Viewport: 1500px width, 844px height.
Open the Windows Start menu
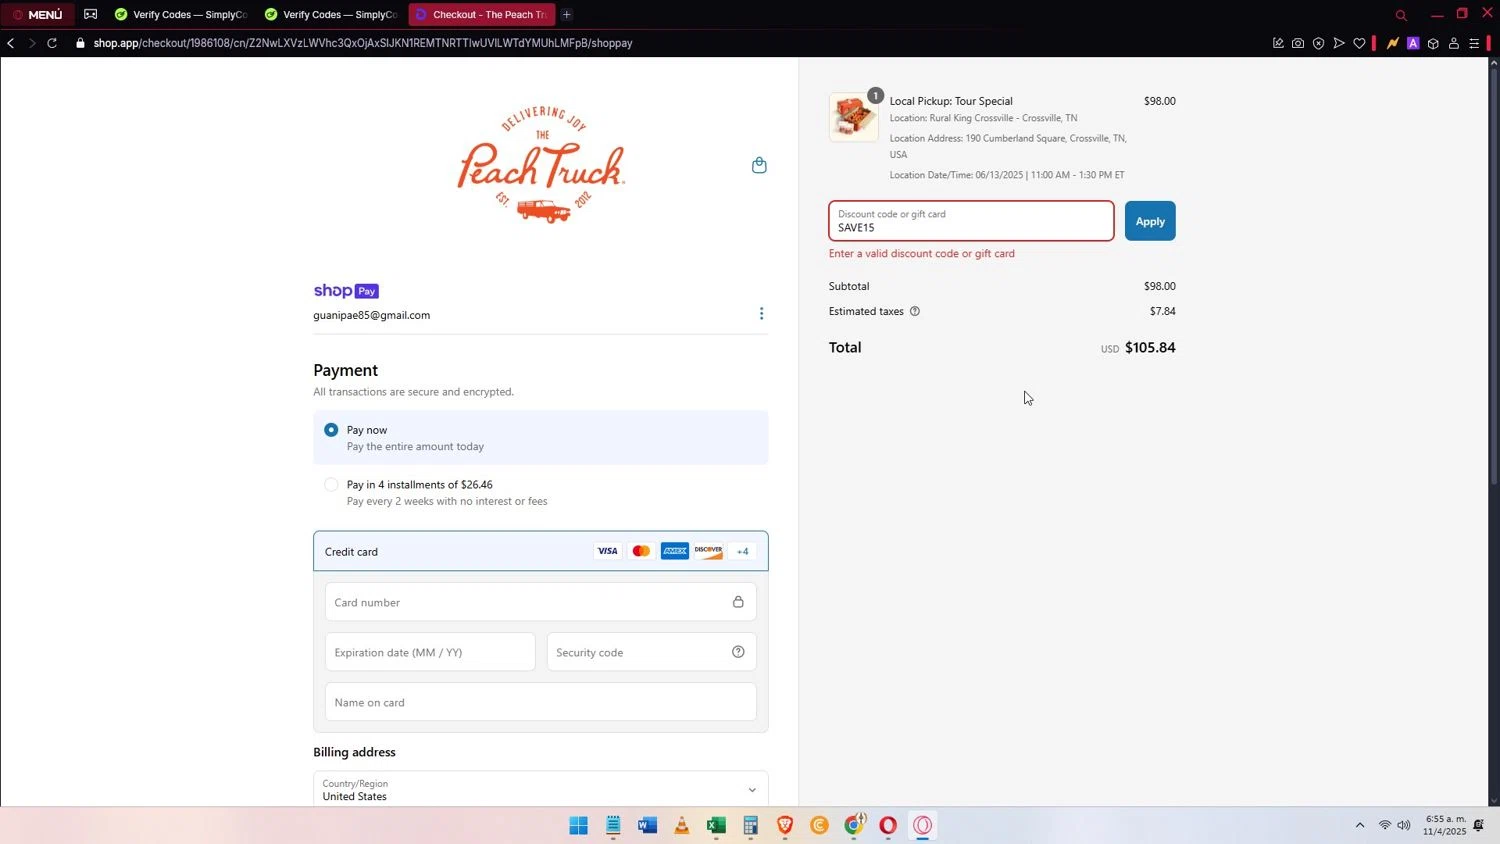[x=578, y=826]
